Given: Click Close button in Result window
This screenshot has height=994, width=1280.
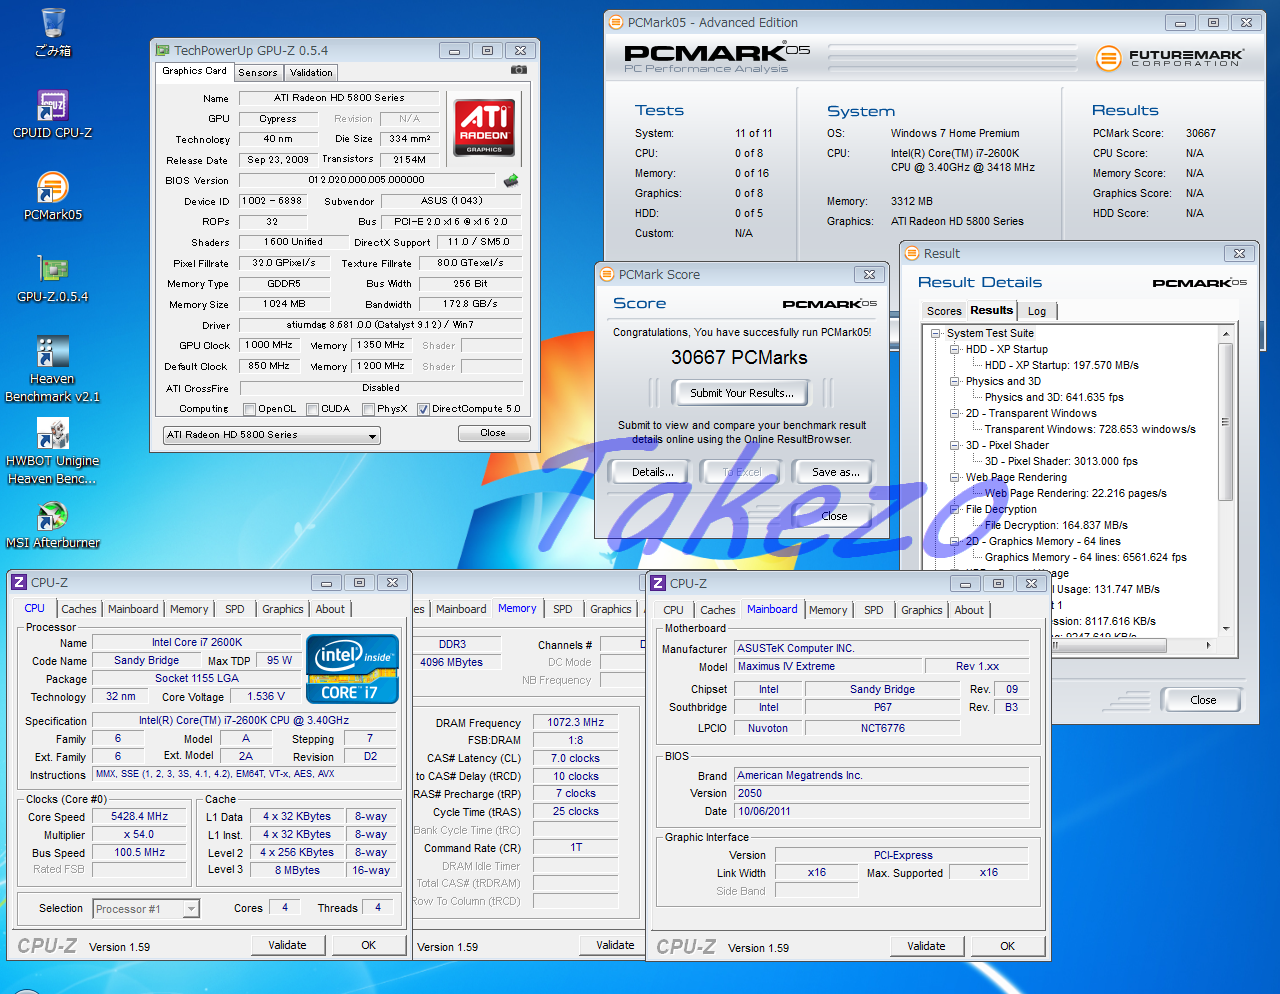Looking at the screenshot, I should click(x=1203, y=700).
